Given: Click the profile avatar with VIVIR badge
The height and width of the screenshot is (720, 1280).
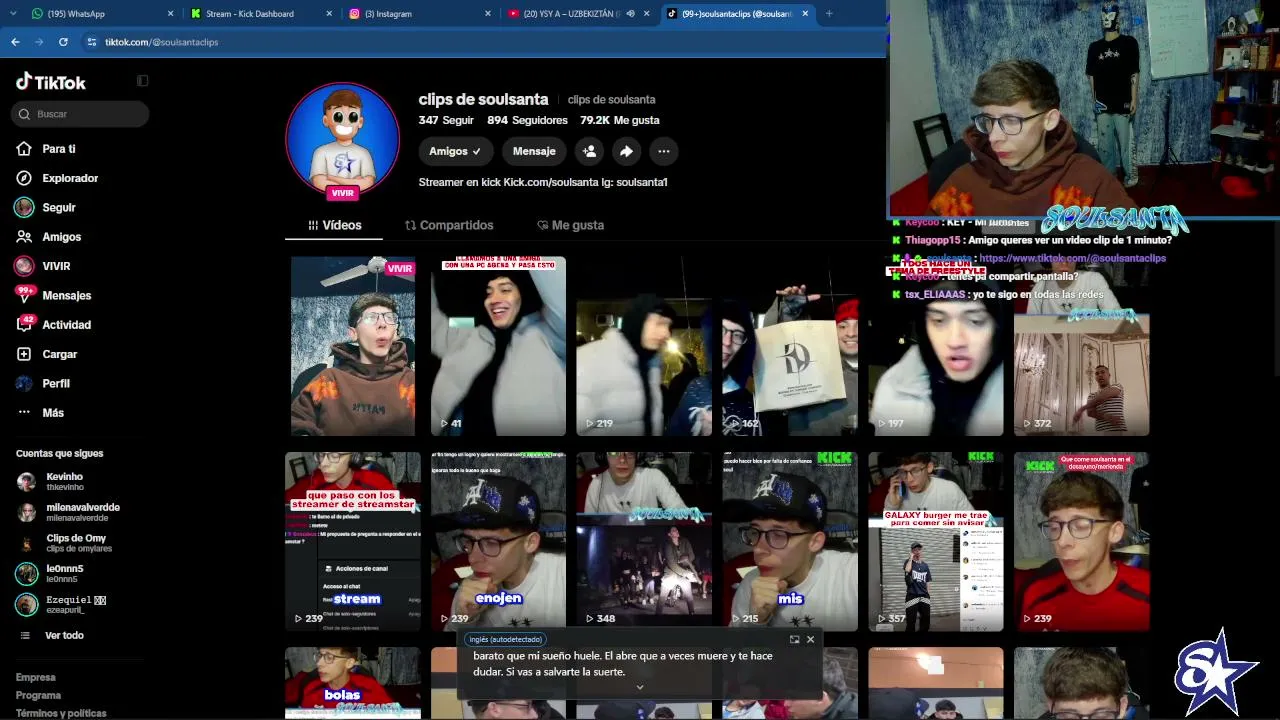Looking at the screenshot, I should 343,141.
